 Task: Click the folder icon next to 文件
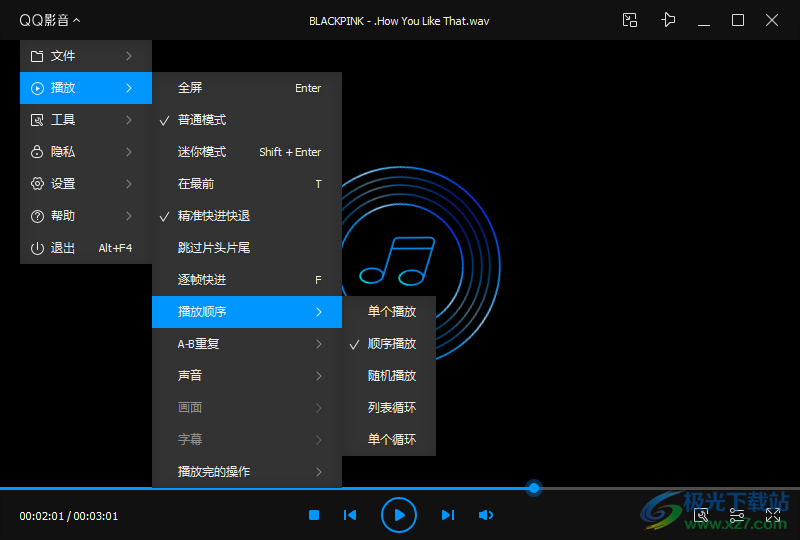(37, 56)
